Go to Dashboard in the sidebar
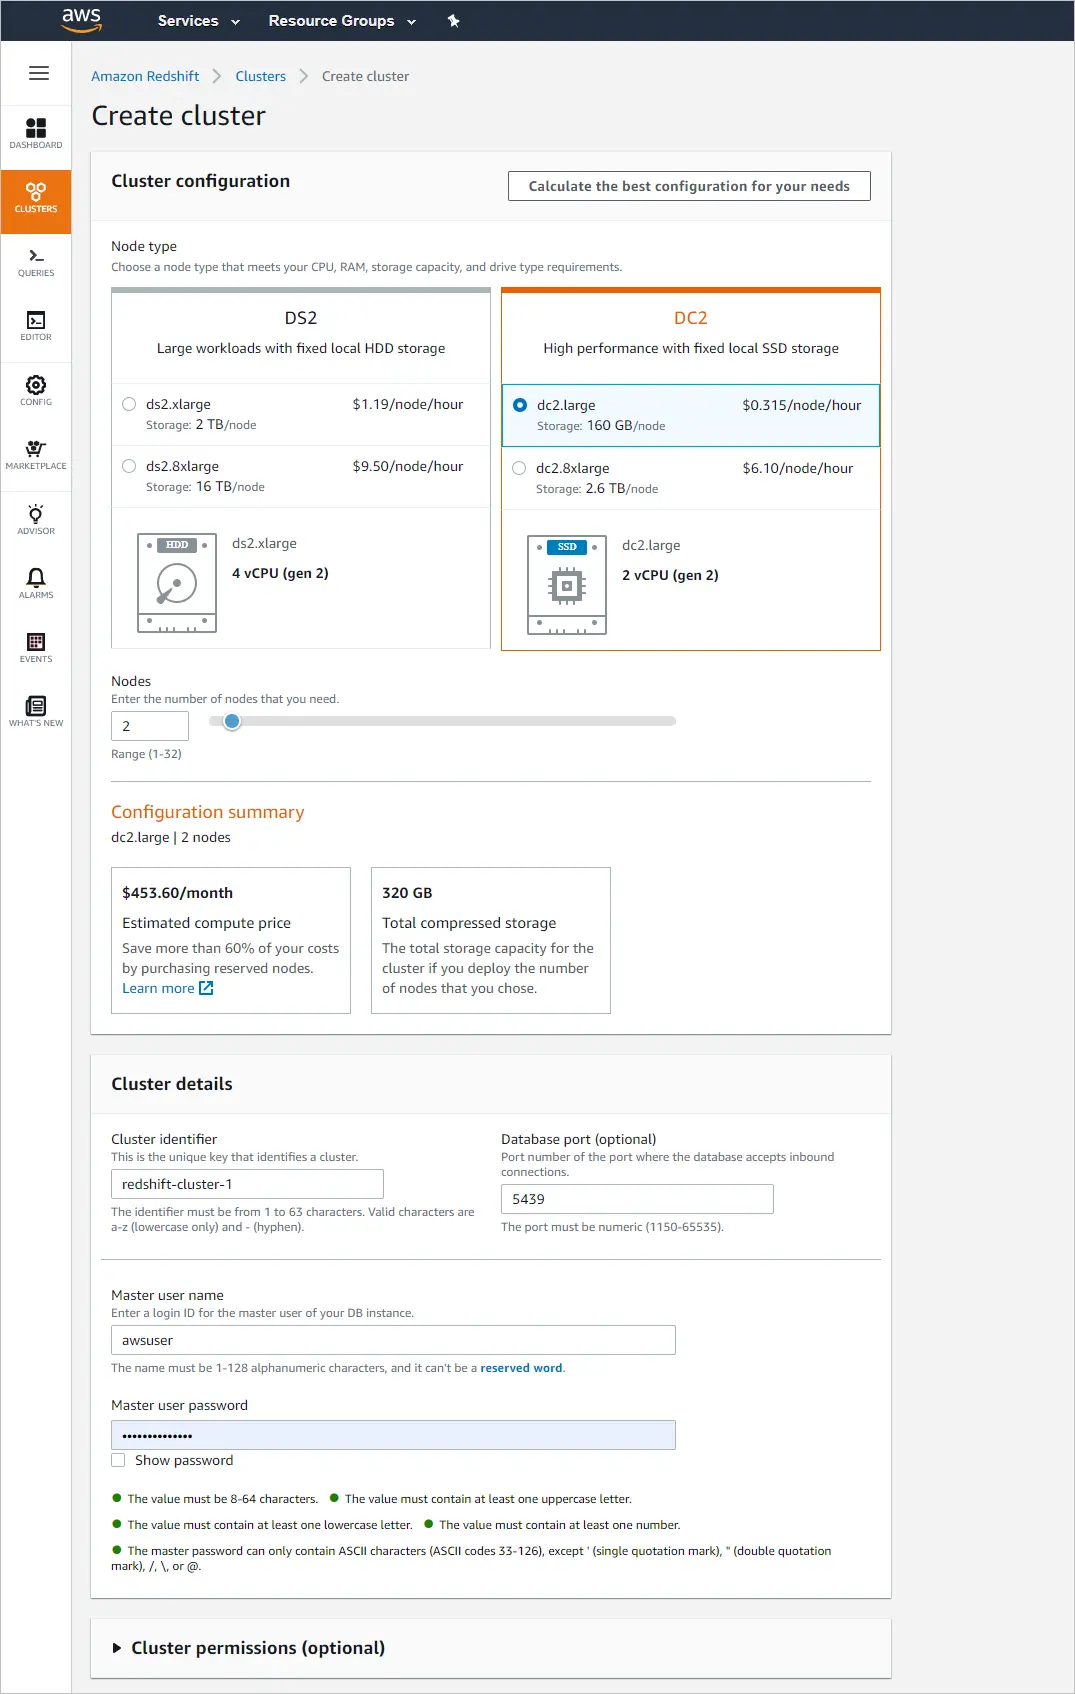This screenshot has width=1075, height=1694. click(x=36, y=133)
